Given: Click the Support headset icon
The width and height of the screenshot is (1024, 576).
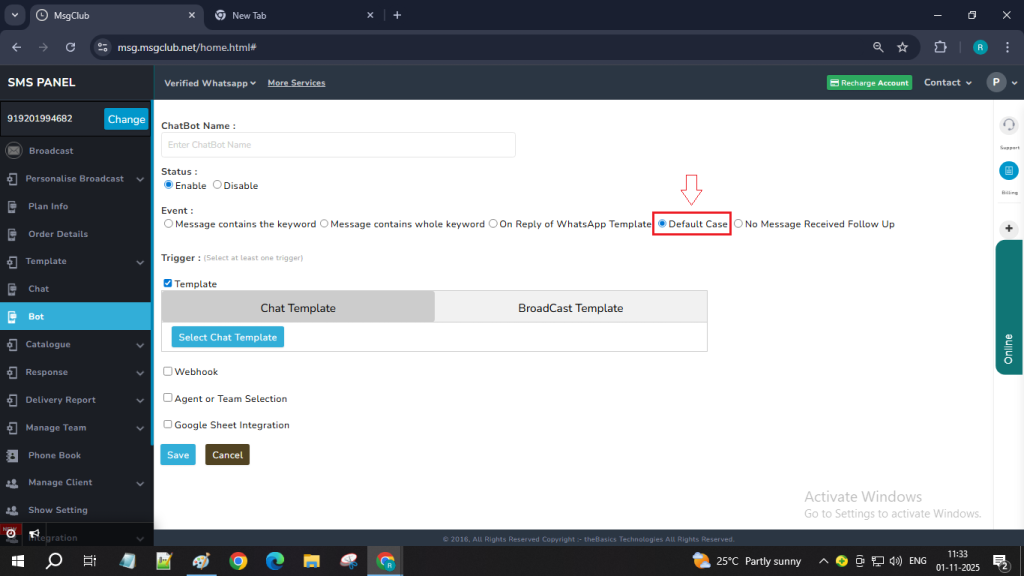Looking at the screenshot, I should coord(1009,125).
